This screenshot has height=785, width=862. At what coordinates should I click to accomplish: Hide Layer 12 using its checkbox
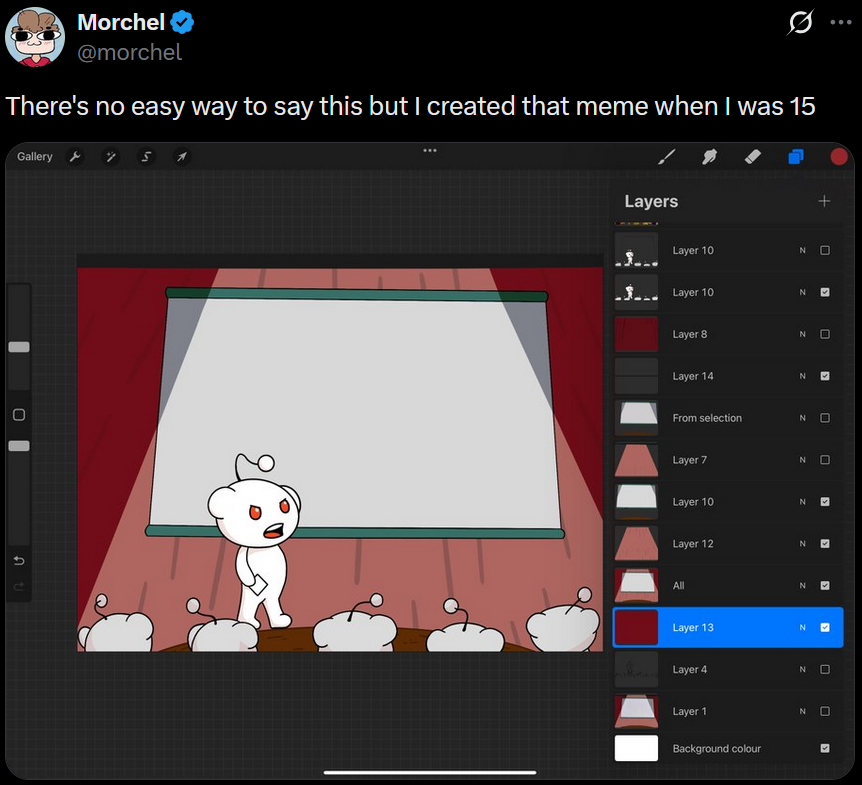point(825,544)
